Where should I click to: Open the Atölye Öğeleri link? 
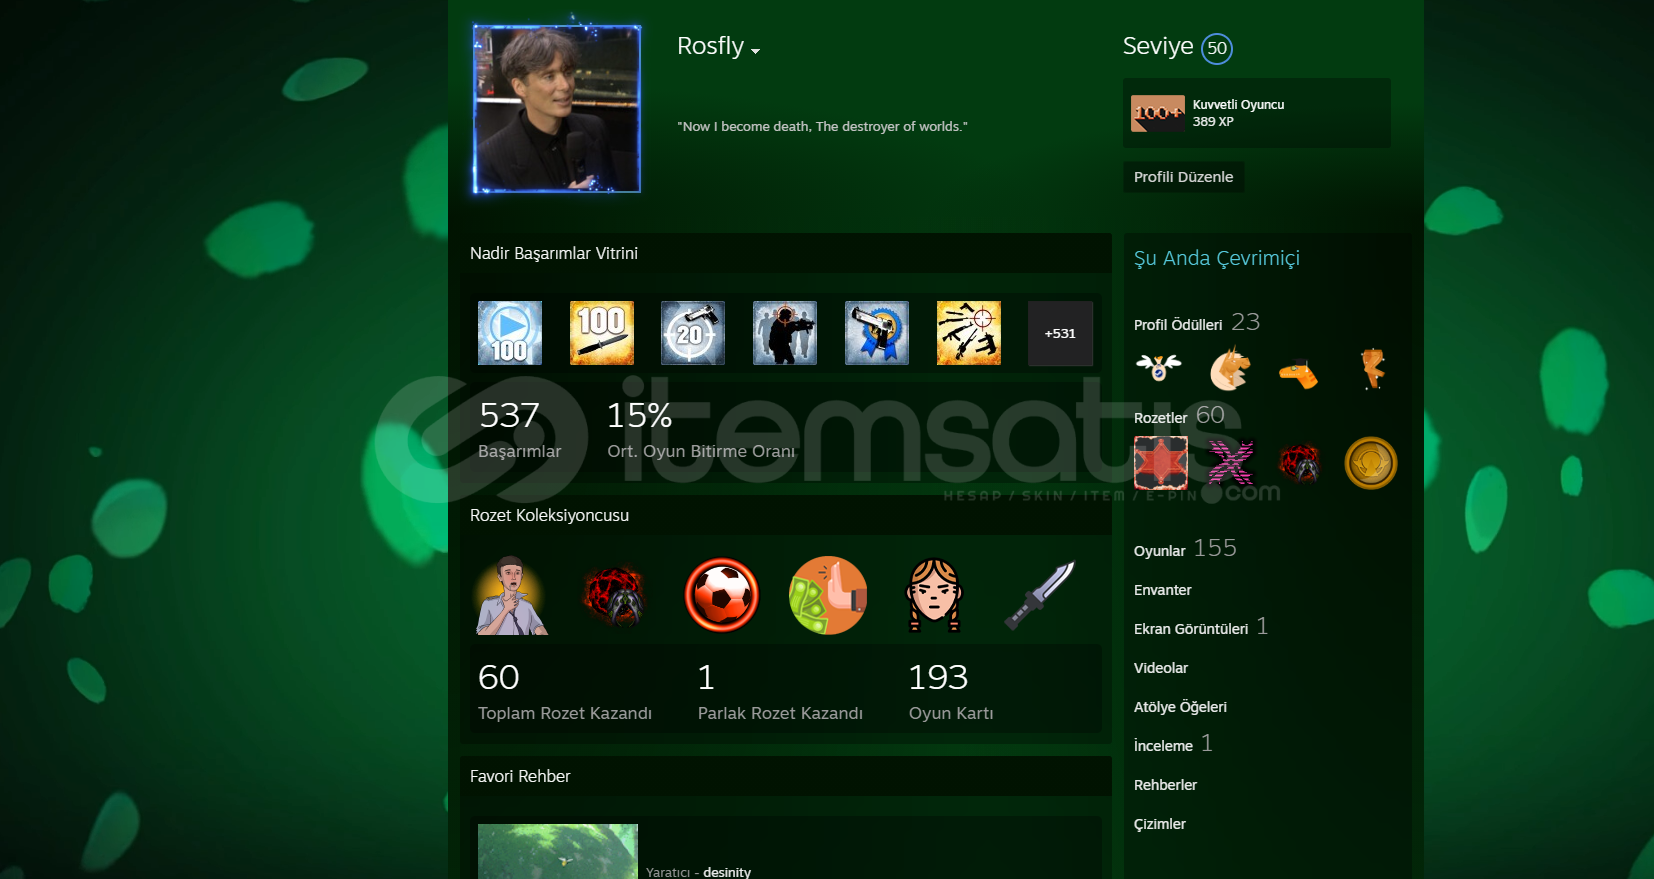[x=1180, y=707]
